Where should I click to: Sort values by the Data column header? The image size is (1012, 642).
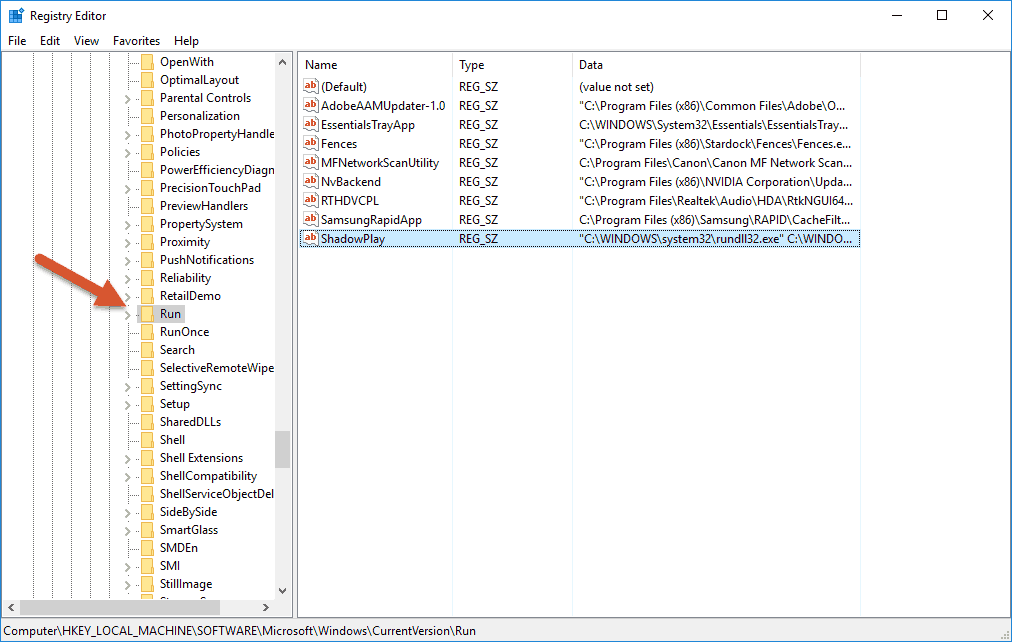tap(716, 65)
